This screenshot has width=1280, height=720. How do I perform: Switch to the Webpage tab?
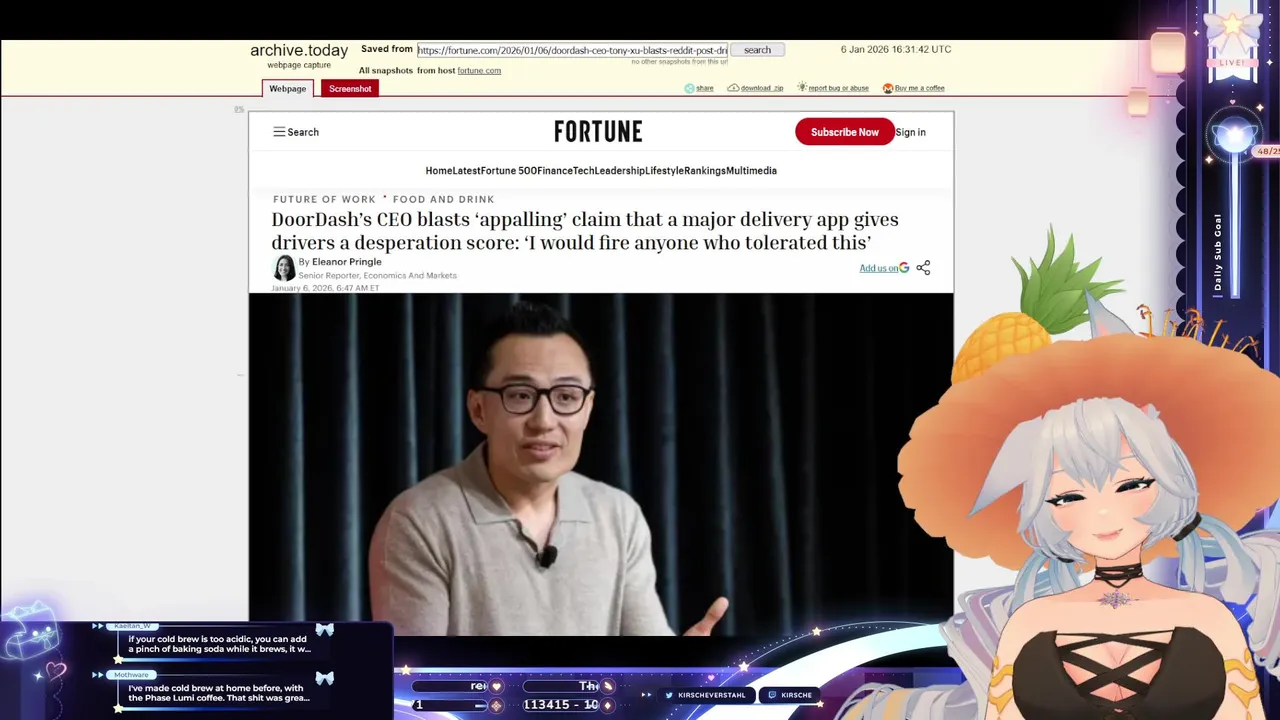(x=287, y=89)
